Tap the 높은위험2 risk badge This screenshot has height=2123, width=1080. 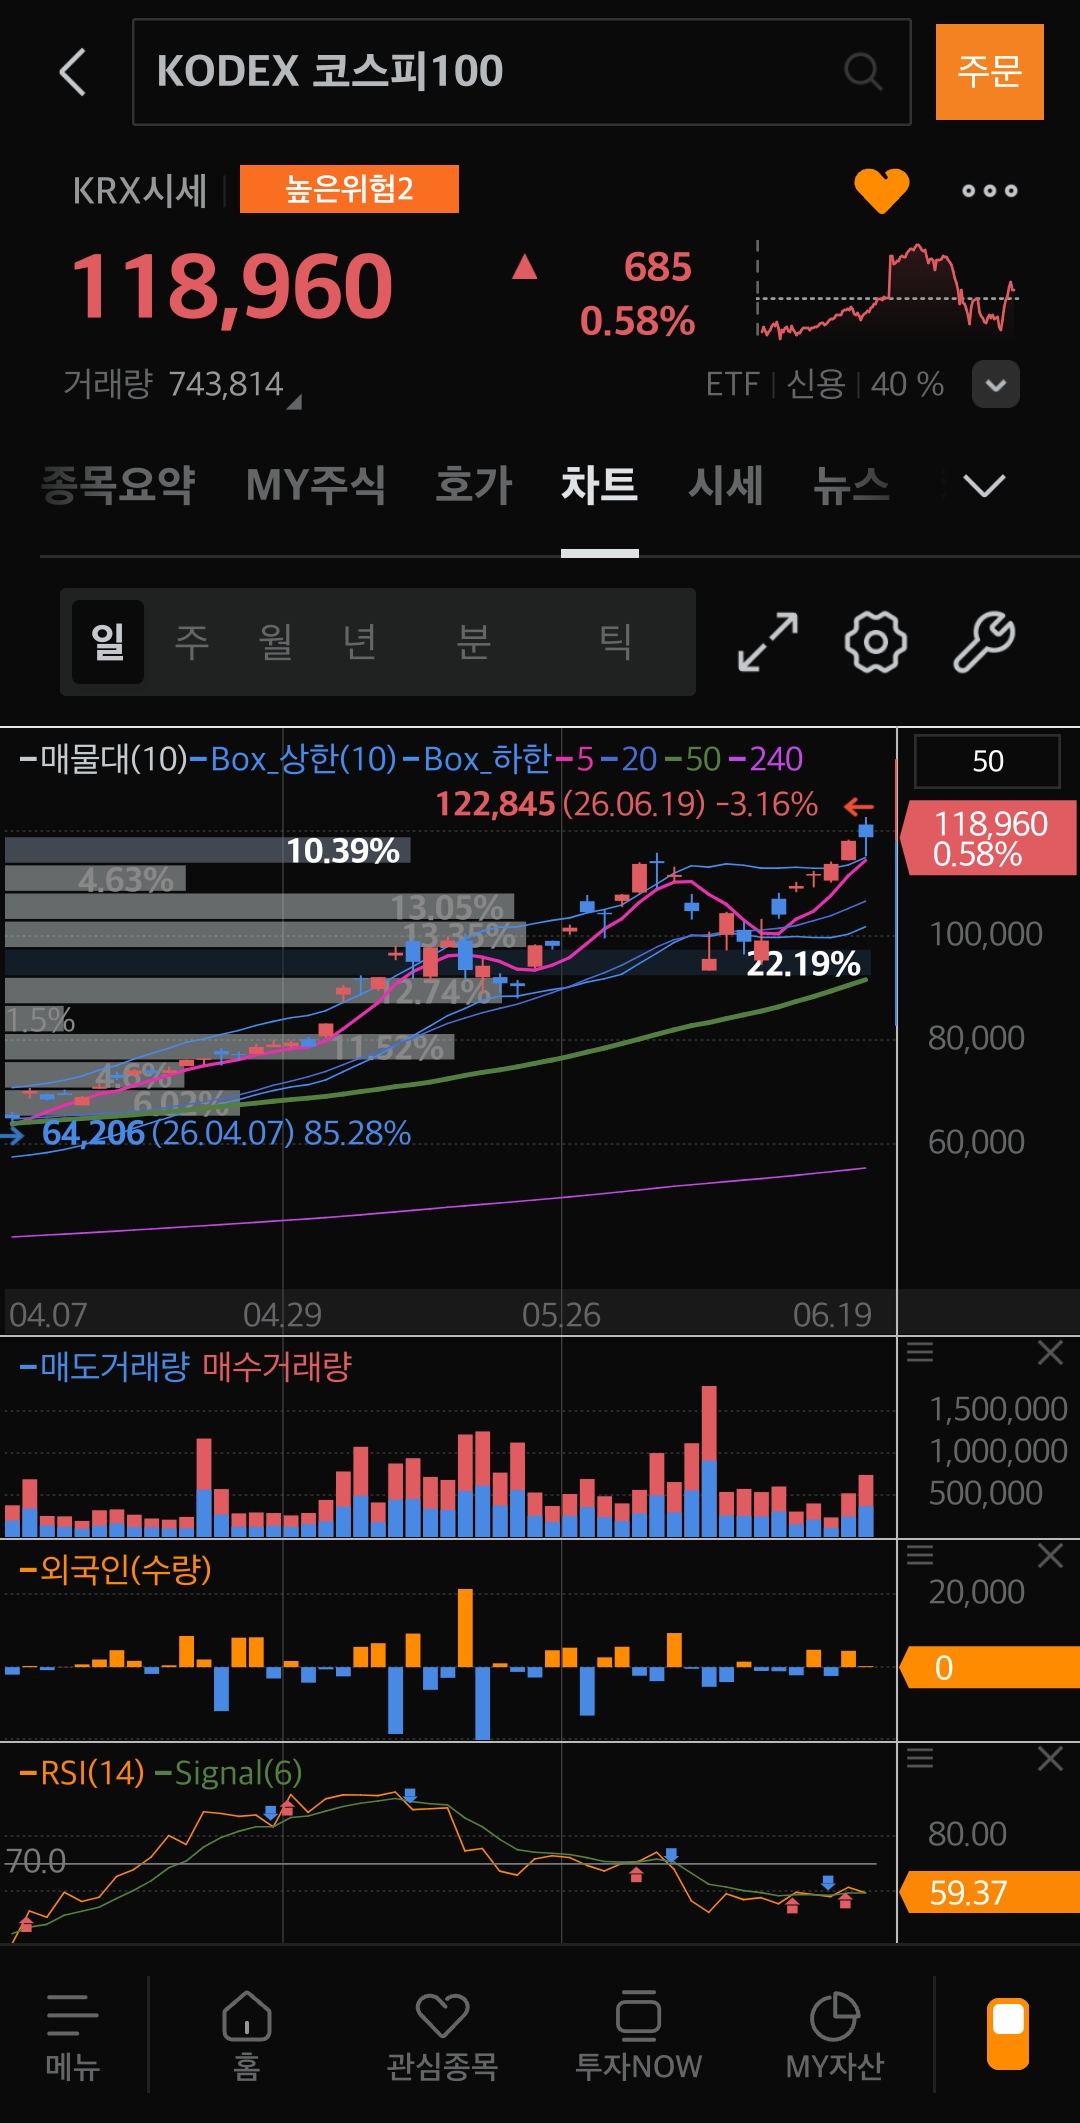pyautogui.click(x=349, y=189)
